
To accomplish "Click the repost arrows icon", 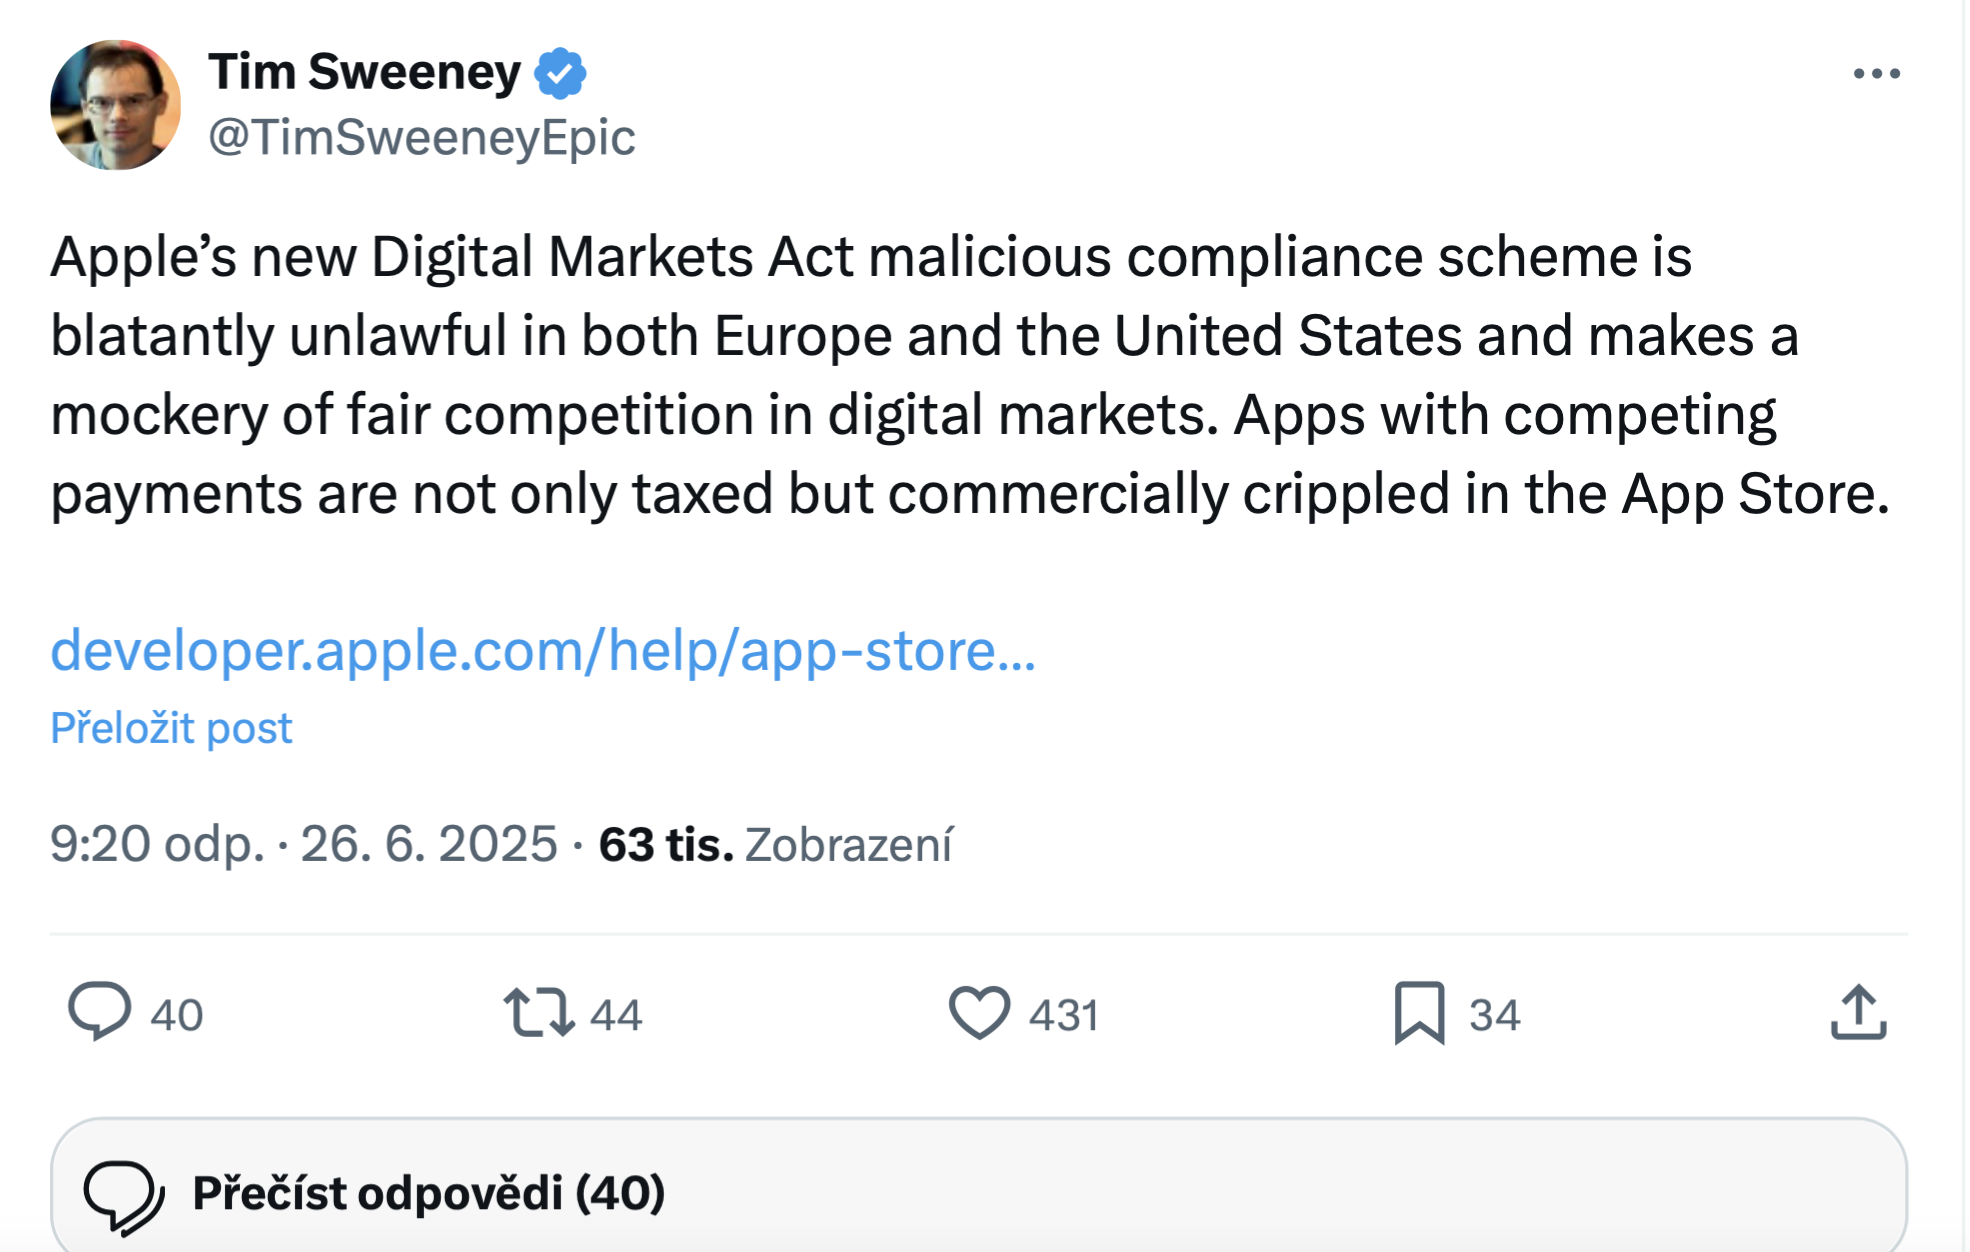I will 539,1012.
